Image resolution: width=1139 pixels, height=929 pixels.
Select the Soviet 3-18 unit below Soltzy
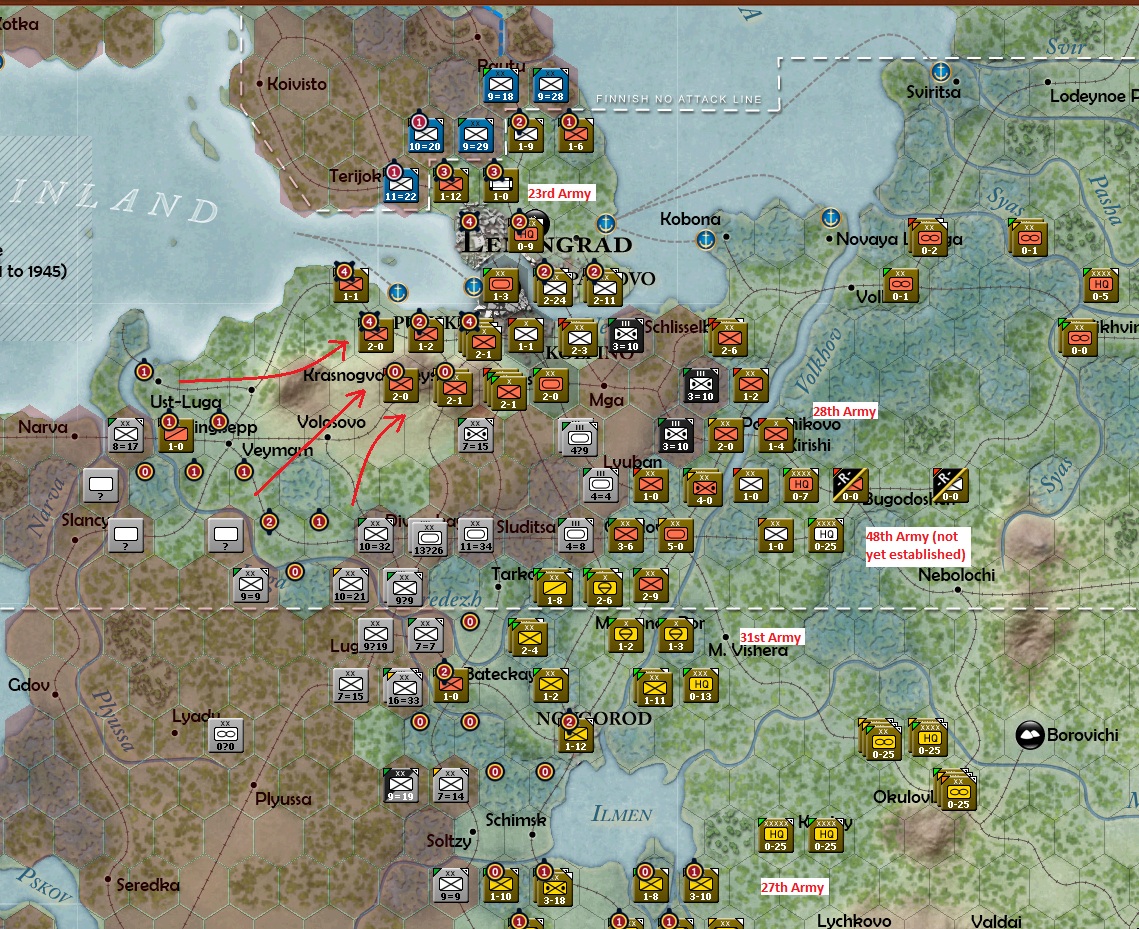coord(554,888)
